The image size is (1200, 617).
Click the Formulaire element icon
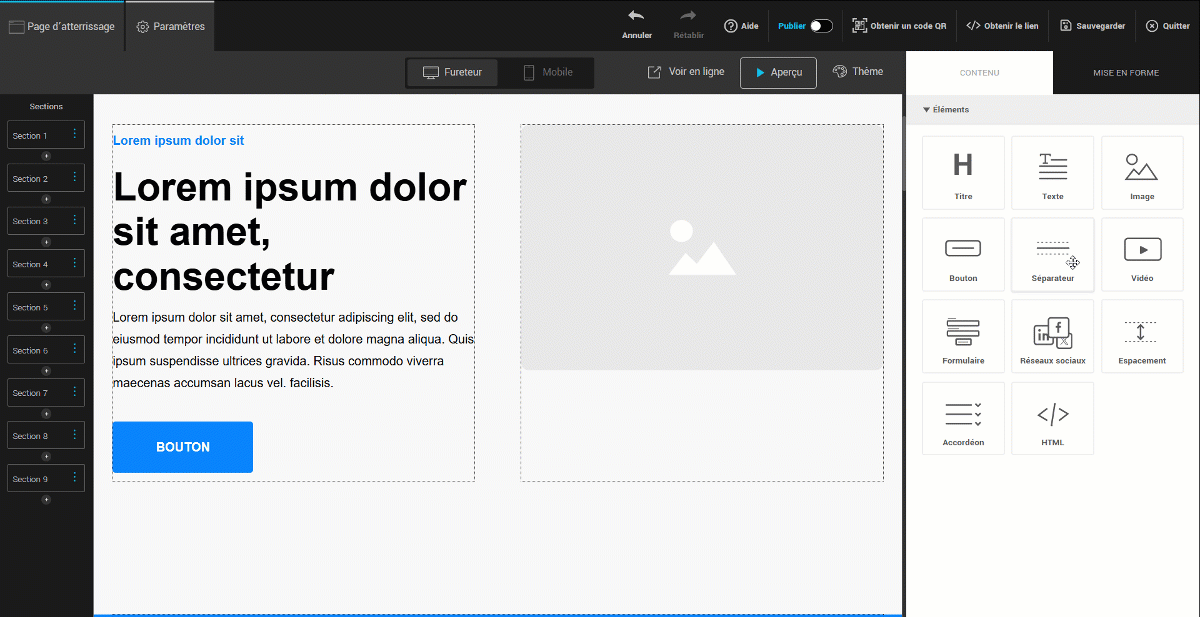pyautogui.click(x=962, y=330)
